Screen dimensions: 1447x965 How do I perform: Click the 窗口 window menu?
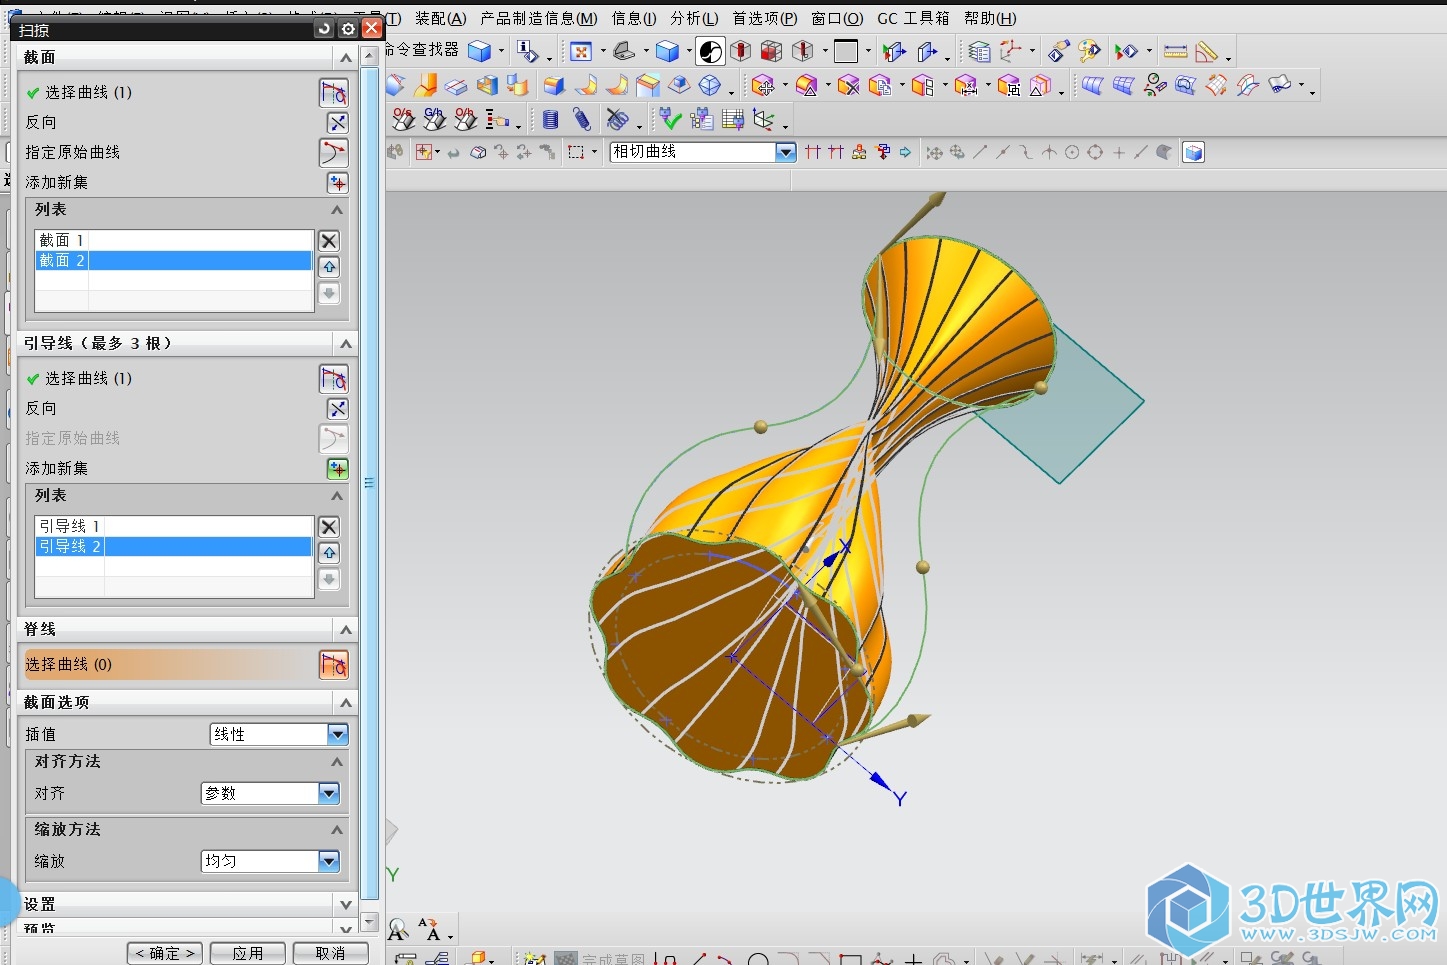tap(837, 19)
